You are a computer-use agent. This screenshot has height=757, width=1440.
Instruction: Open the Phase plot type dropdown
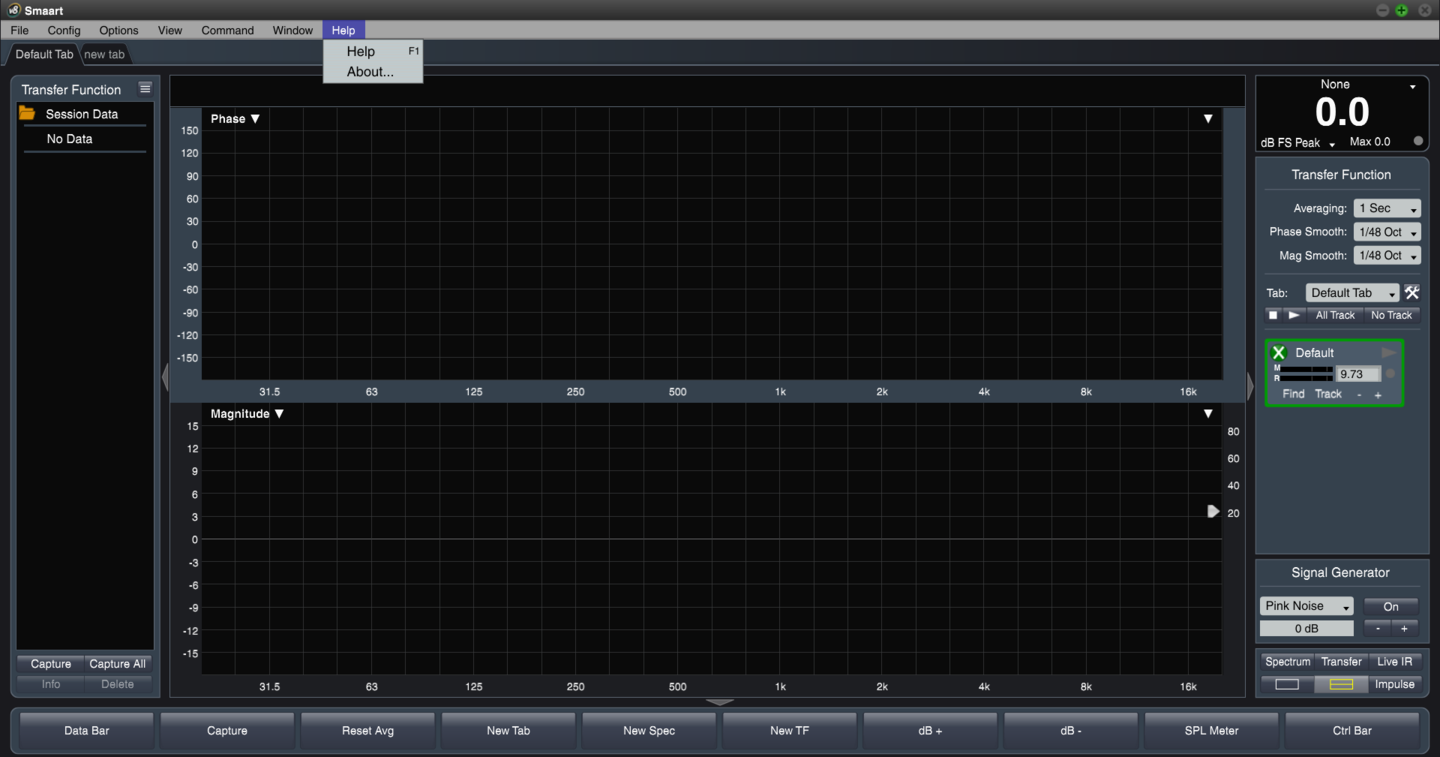click(235, 119)
